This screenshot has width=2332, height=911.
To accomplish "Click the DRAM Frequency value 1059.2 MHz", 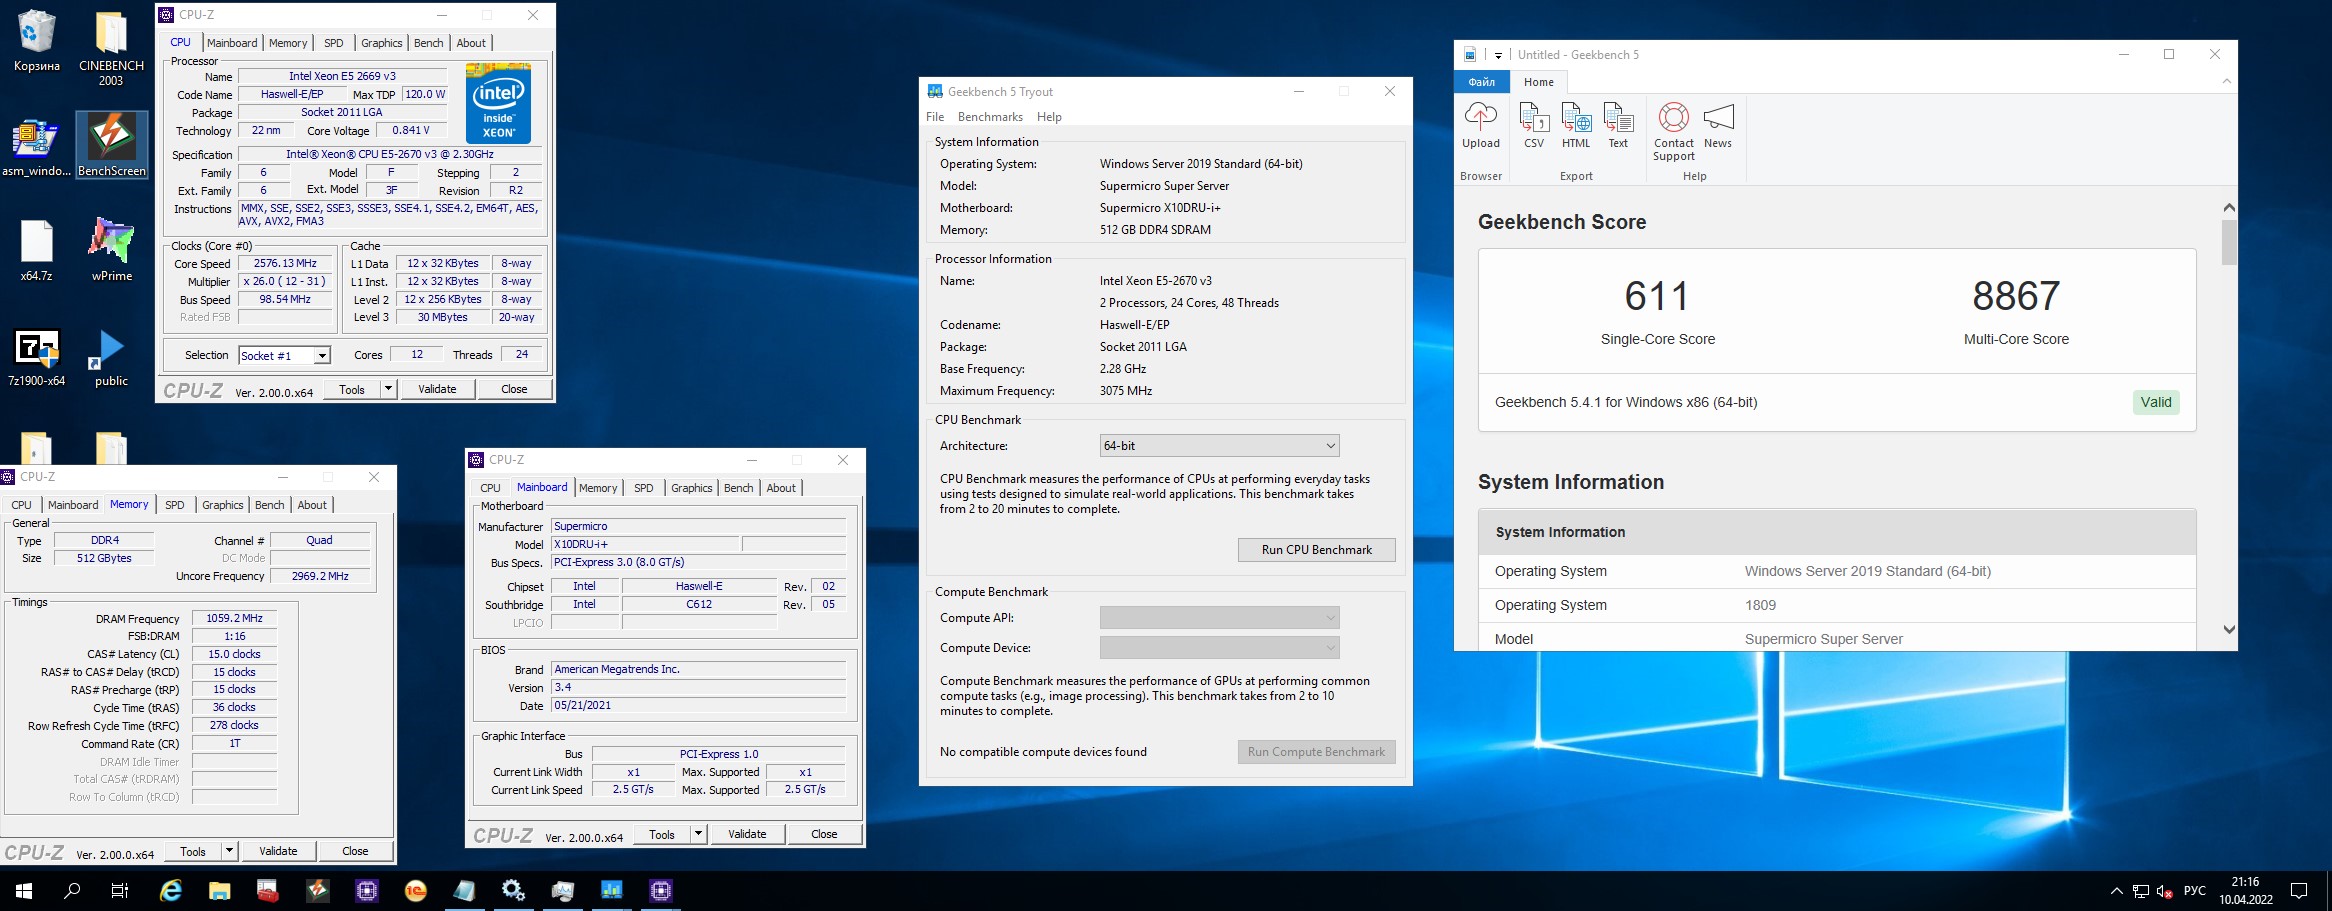I will [x=234, y=618].
